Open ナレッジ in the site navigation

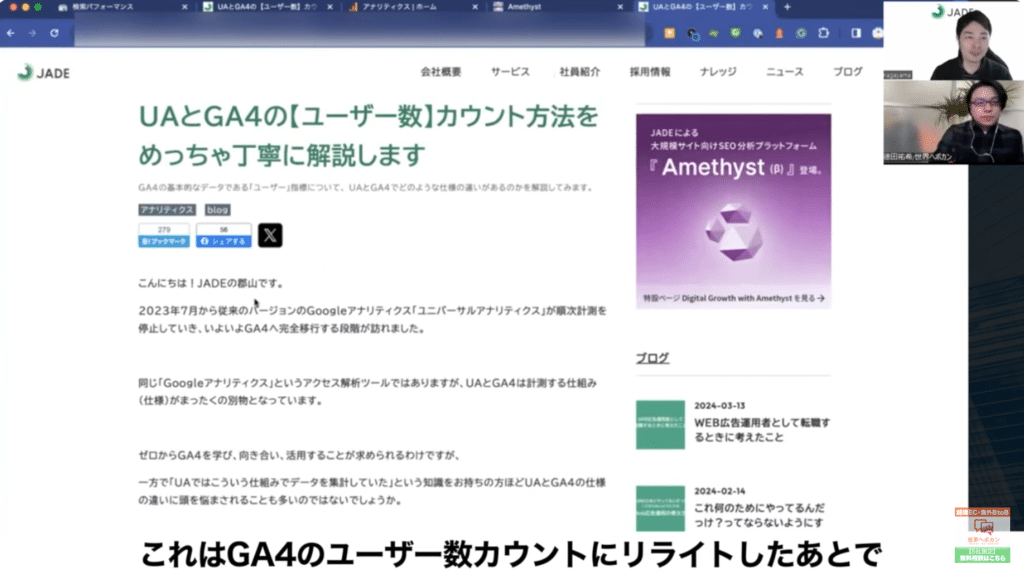[x=718, y=72]
